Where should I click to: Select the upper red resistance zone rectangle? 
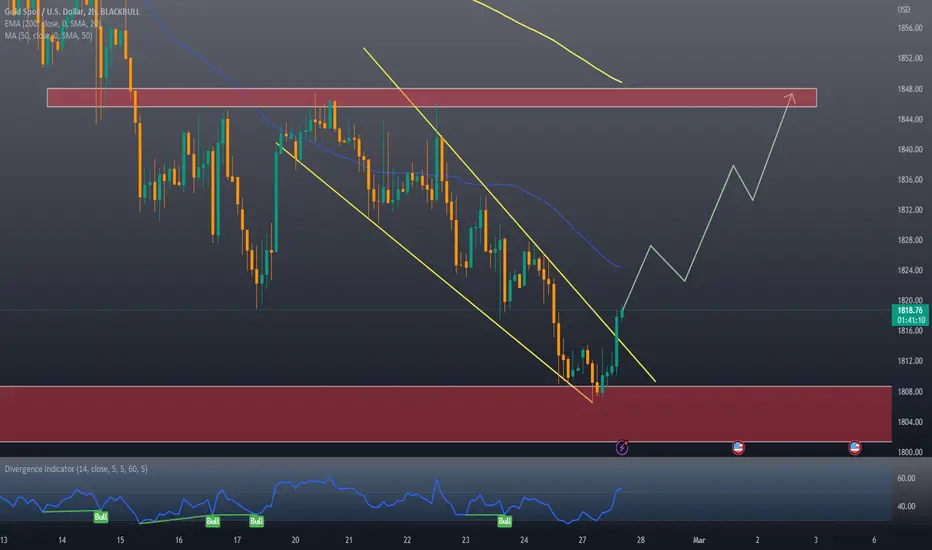432,98
